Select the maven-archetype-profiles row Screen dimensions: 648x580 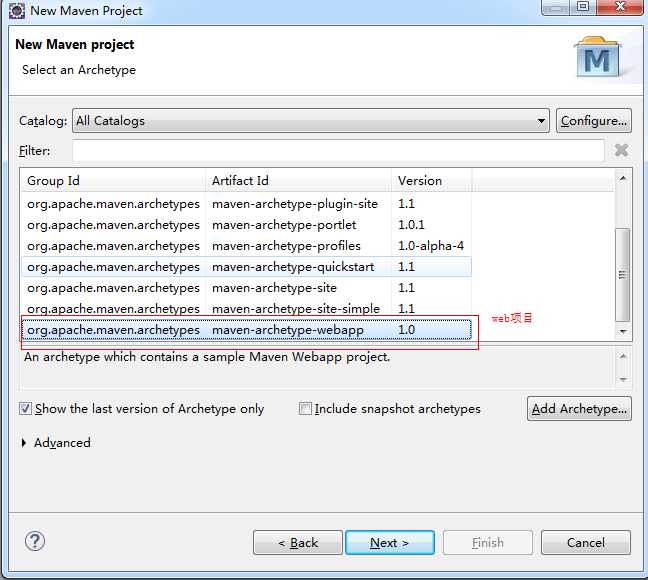click(x=246, y=246)
